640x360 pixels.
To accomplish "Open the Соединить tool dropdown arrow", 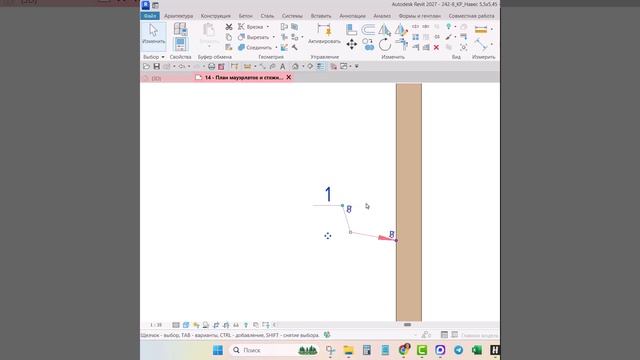I will [x=276, y=47].
